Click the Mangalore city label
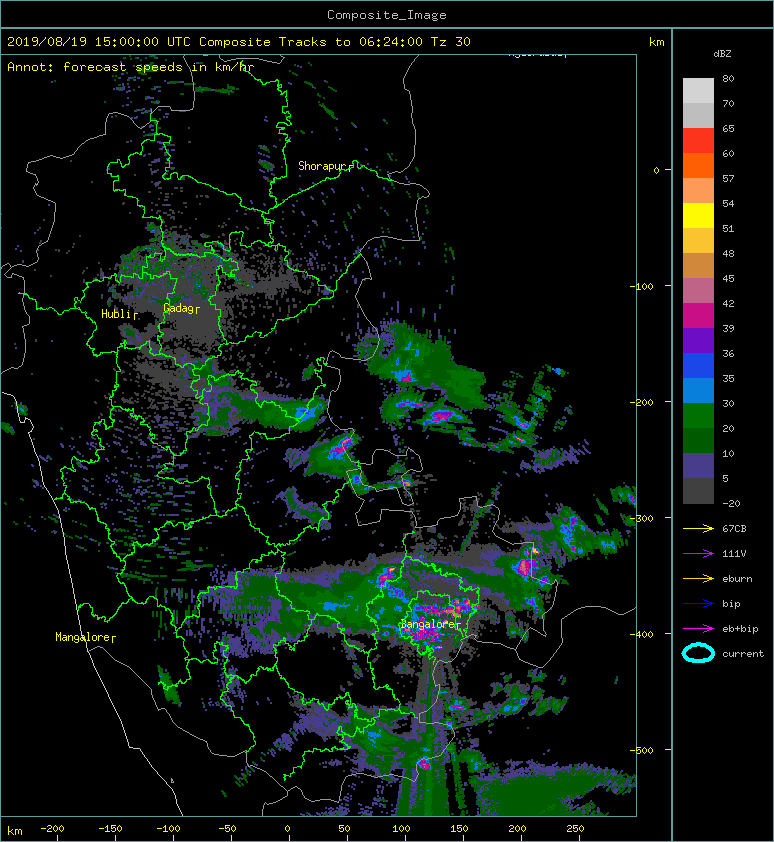The height and width of the screenshot is (842, 774). [83, 637]
